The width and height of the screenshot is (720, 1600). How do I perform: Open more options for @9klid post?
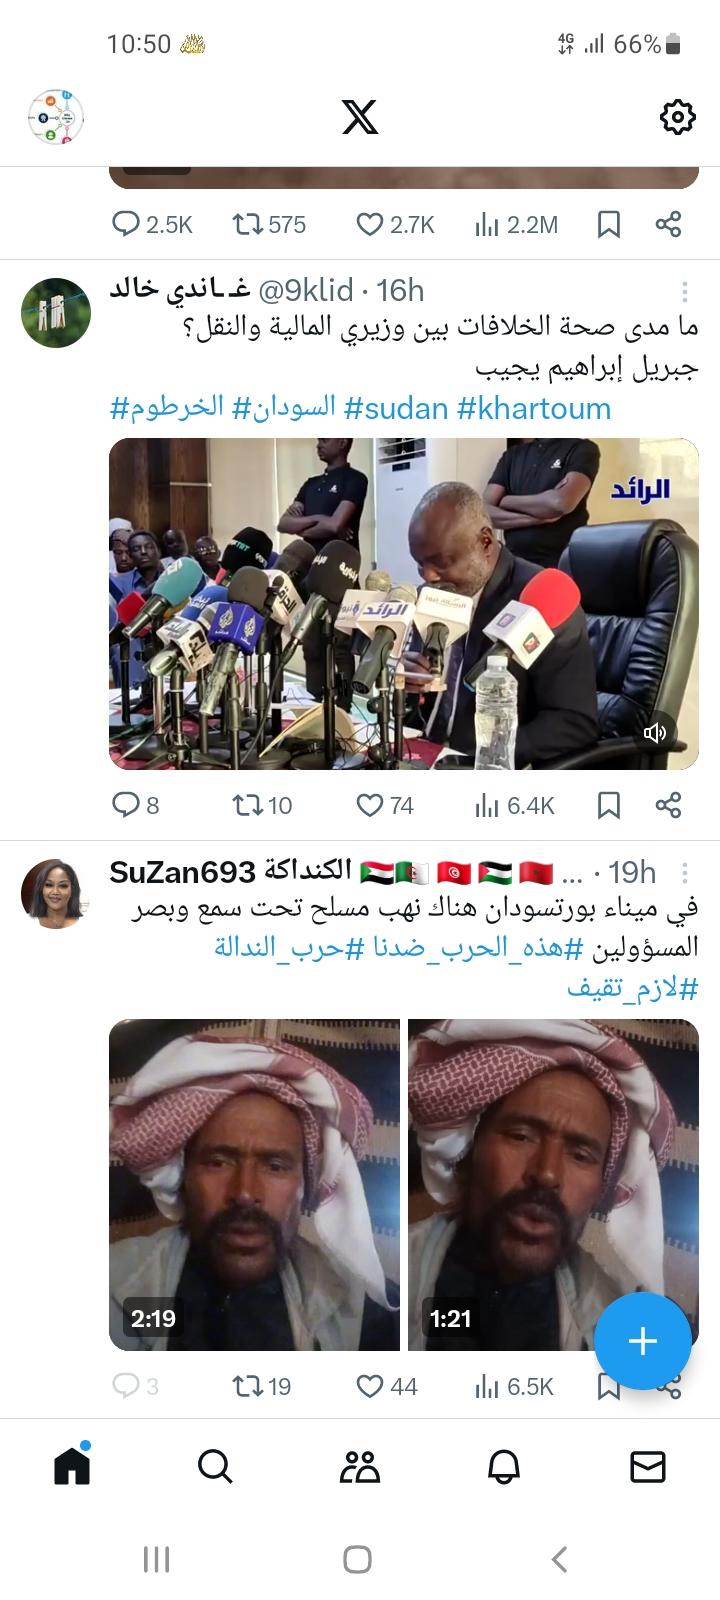point(685,291)
